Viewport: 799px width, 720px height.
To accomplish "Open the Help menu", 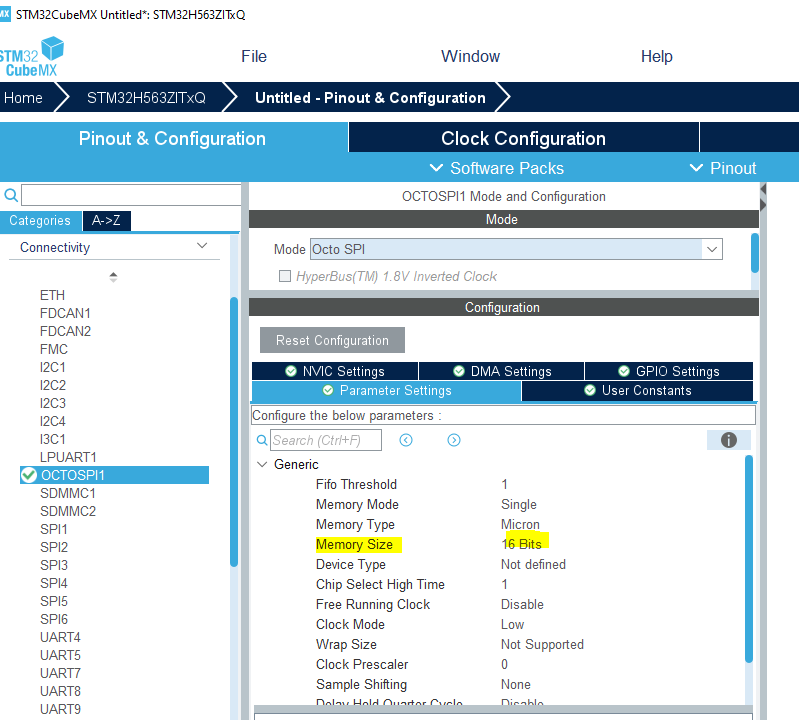I will click(x=656, y=56).
